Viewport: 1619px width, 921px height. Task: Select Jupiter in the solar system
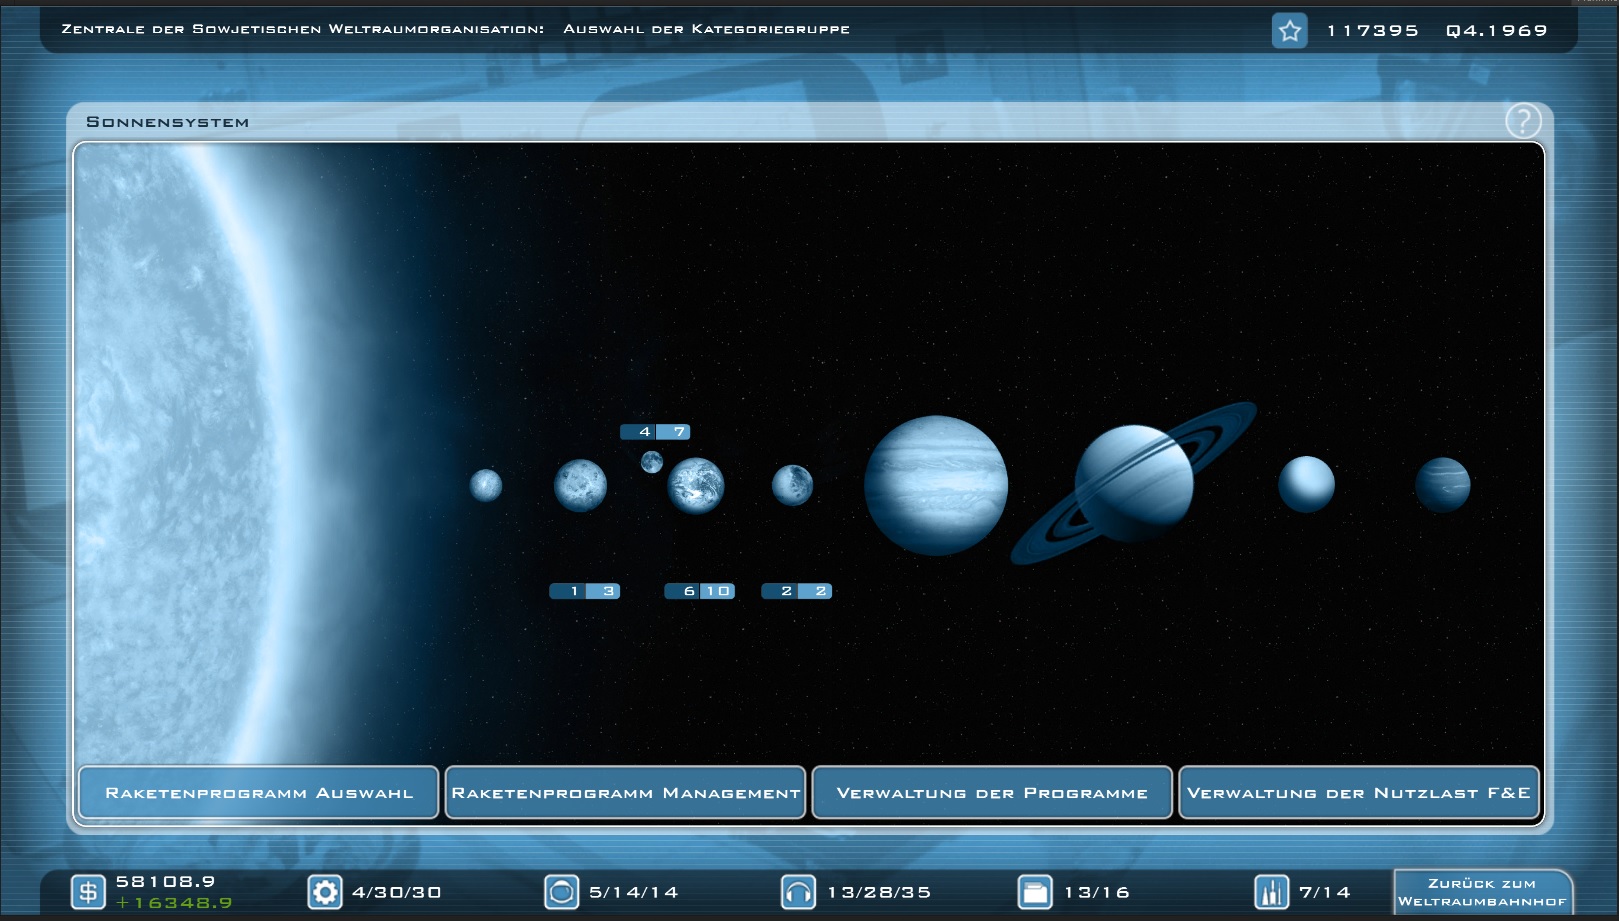(936, 485)
